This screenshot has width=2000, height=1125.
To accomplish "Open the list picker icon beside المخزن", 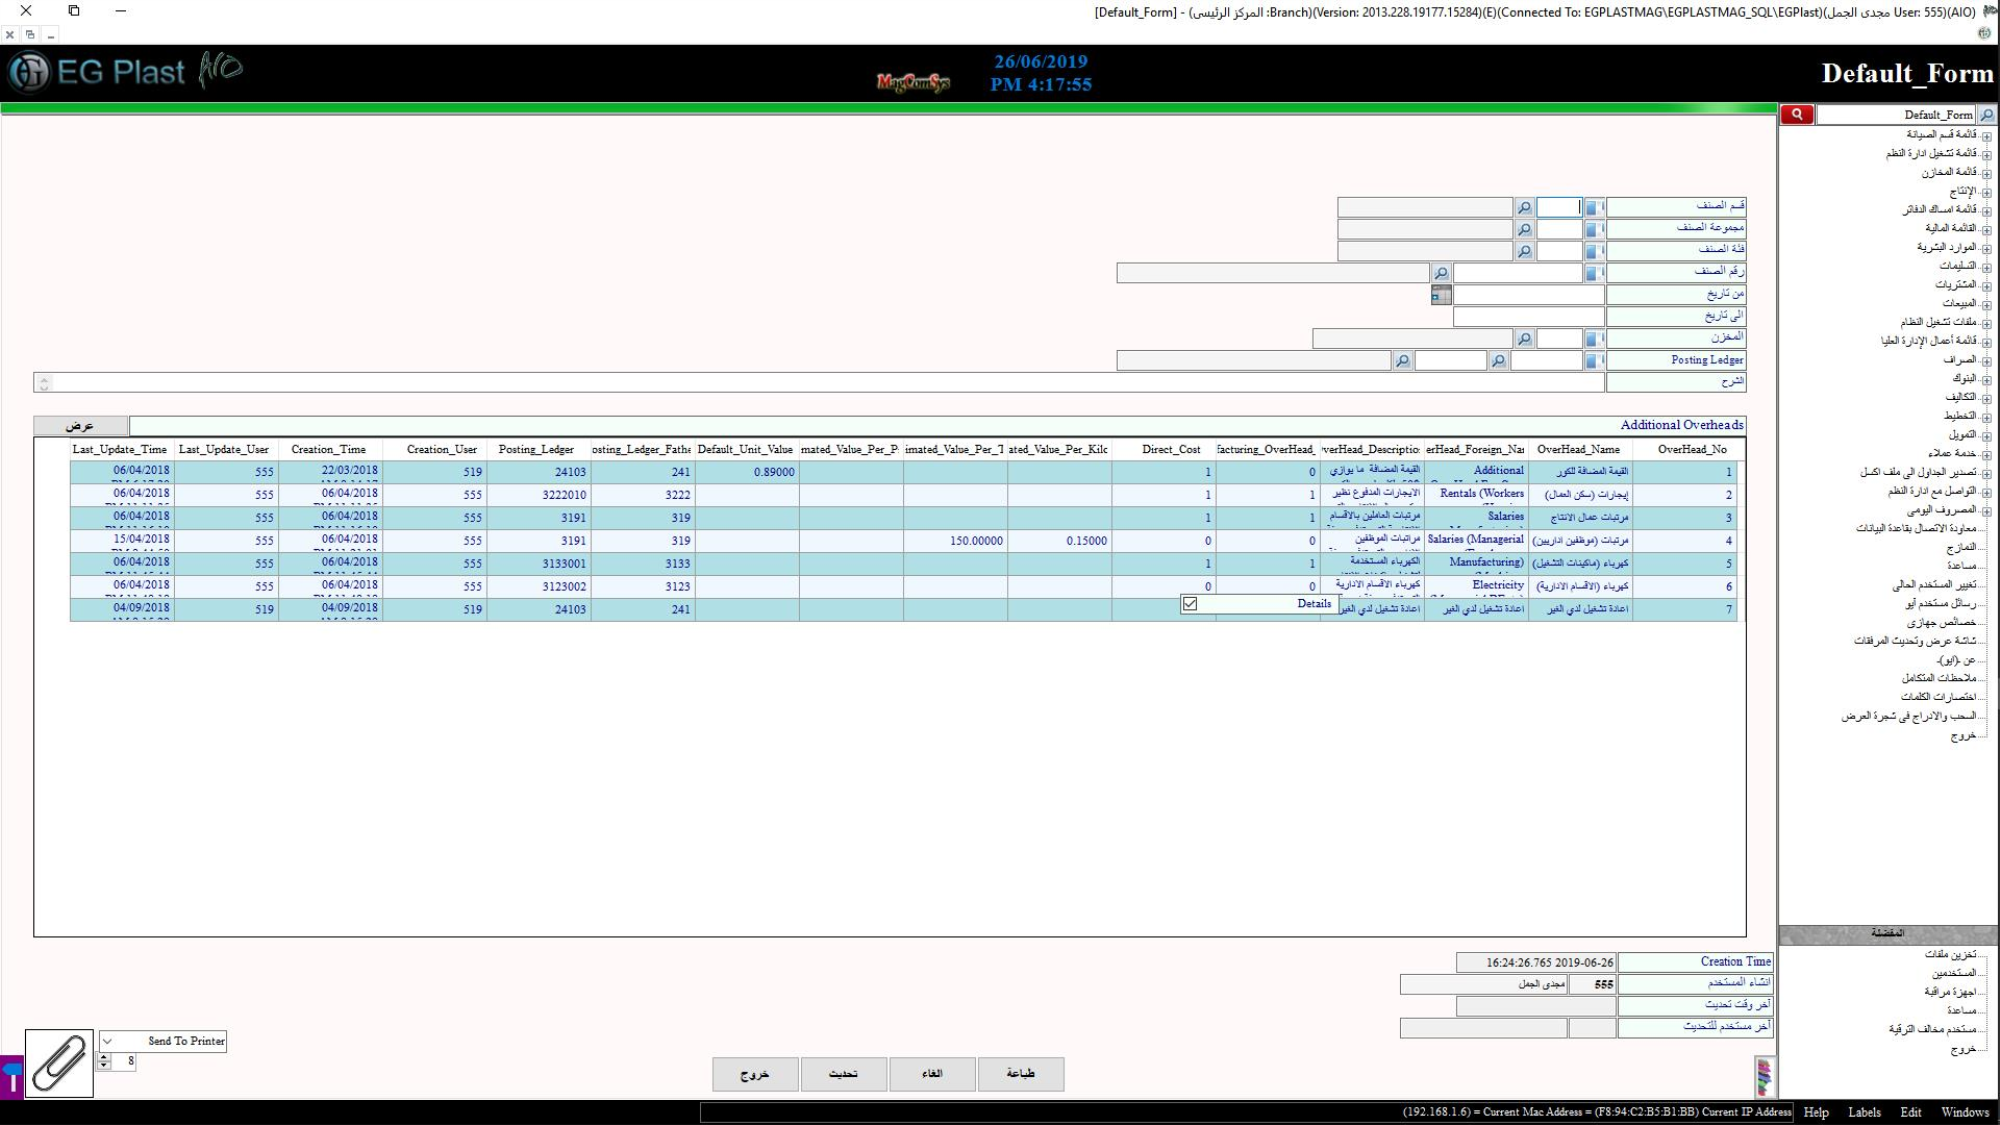I will pos(1593,339).
